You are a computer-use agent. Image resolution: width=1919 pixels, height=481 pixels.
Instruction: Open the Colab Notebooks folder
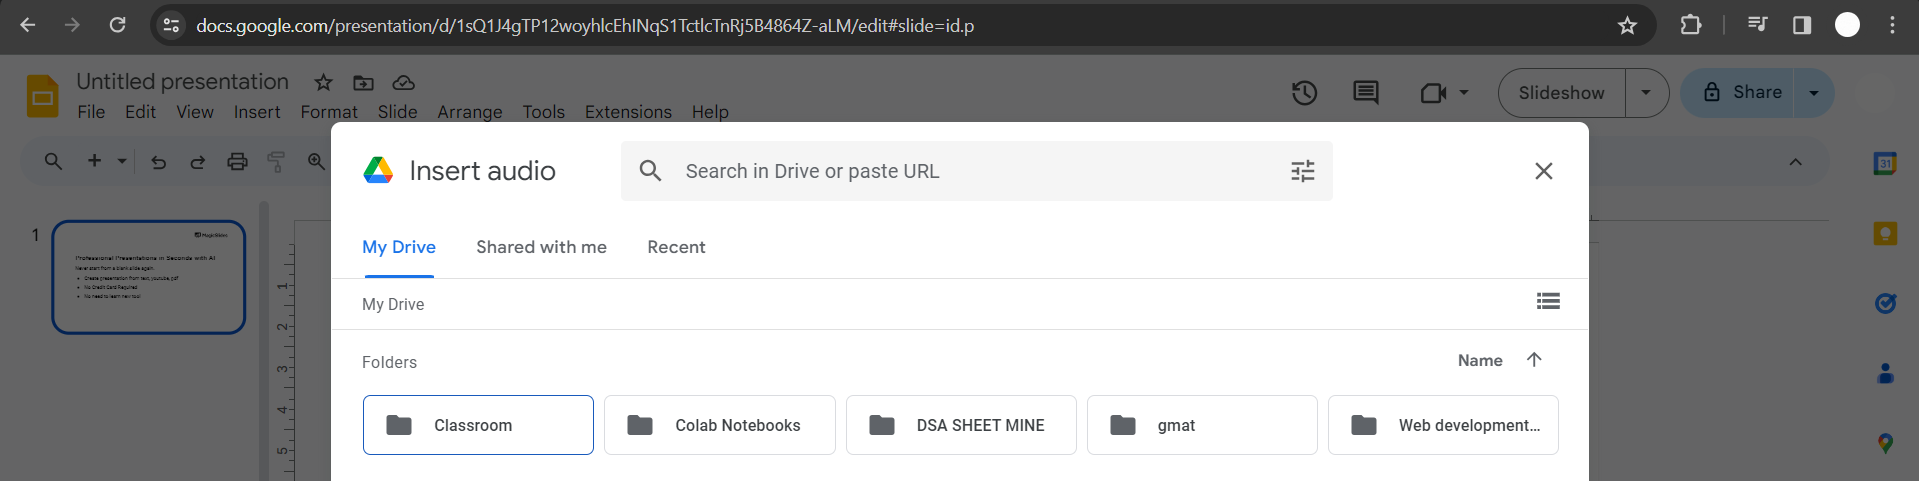click(x=719, y=425)
